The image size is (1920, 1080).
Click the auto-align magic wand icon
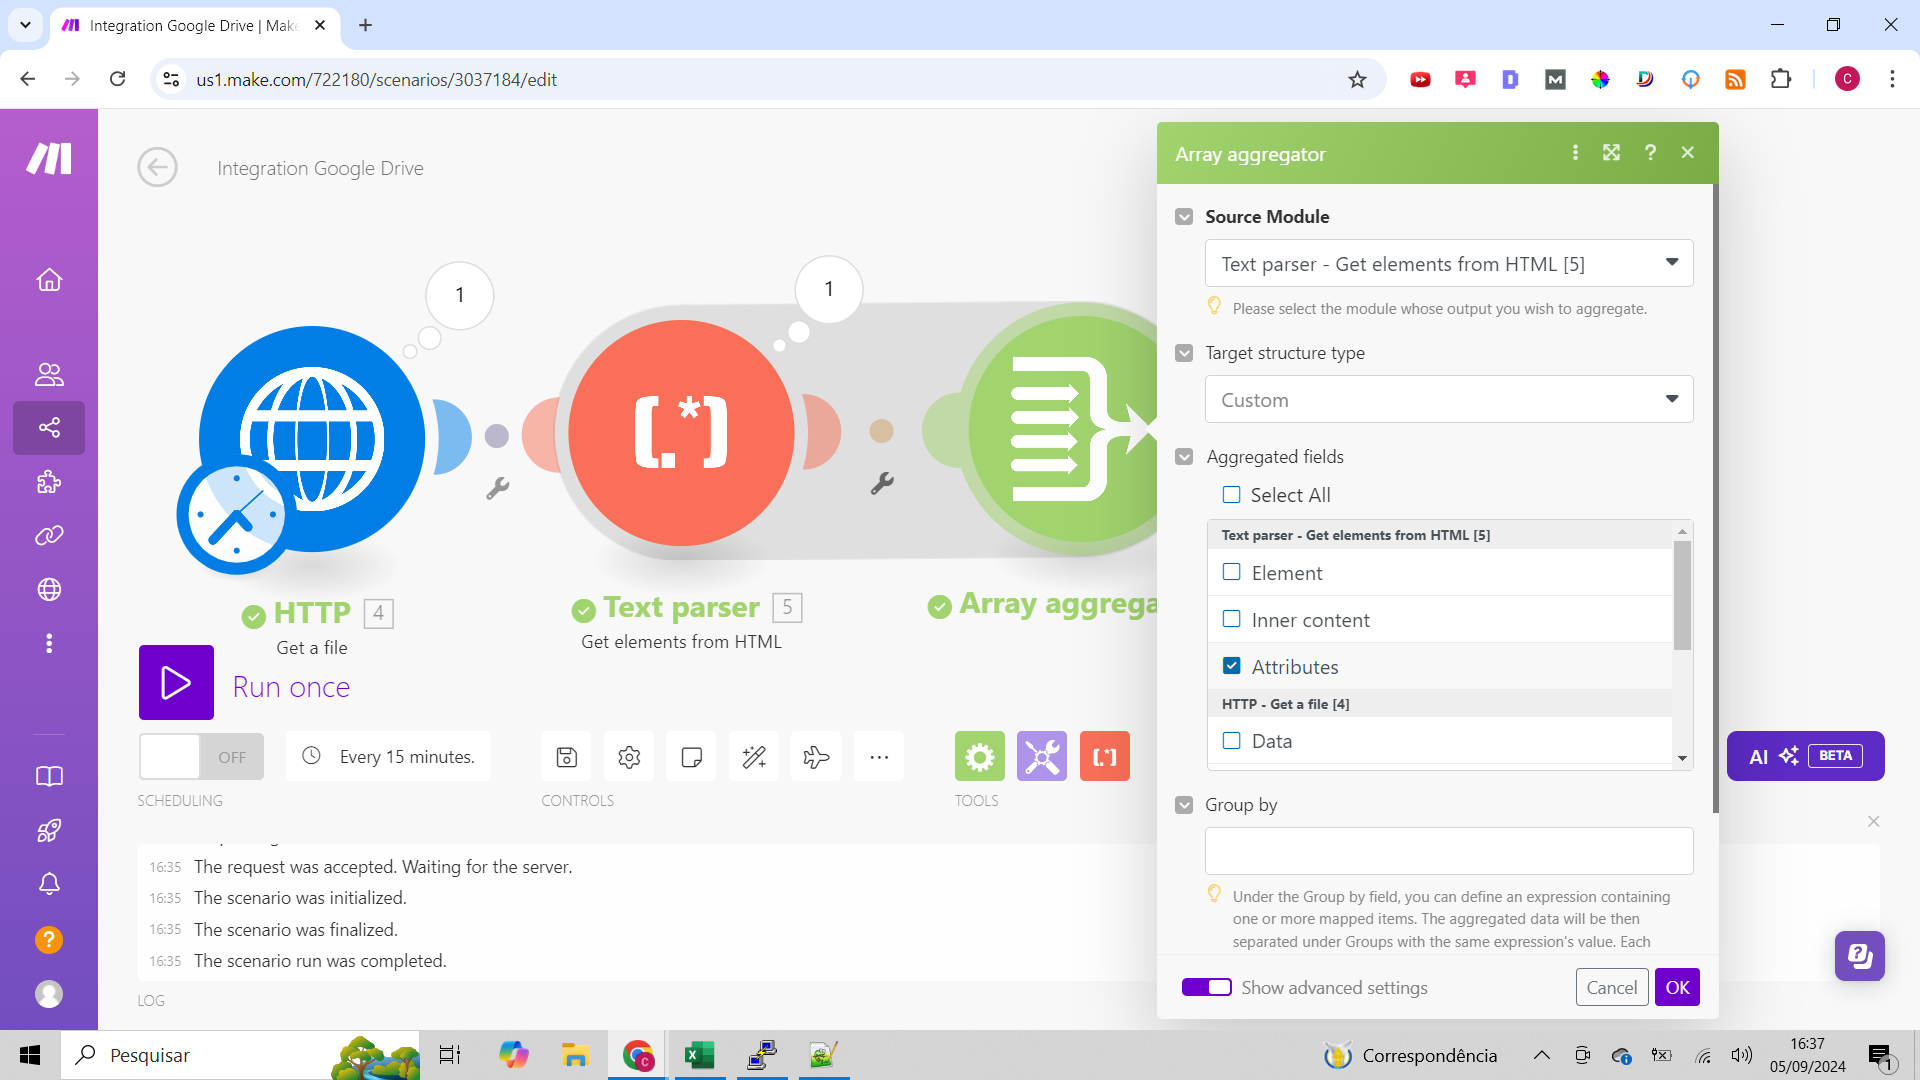[x=754, y=757]
